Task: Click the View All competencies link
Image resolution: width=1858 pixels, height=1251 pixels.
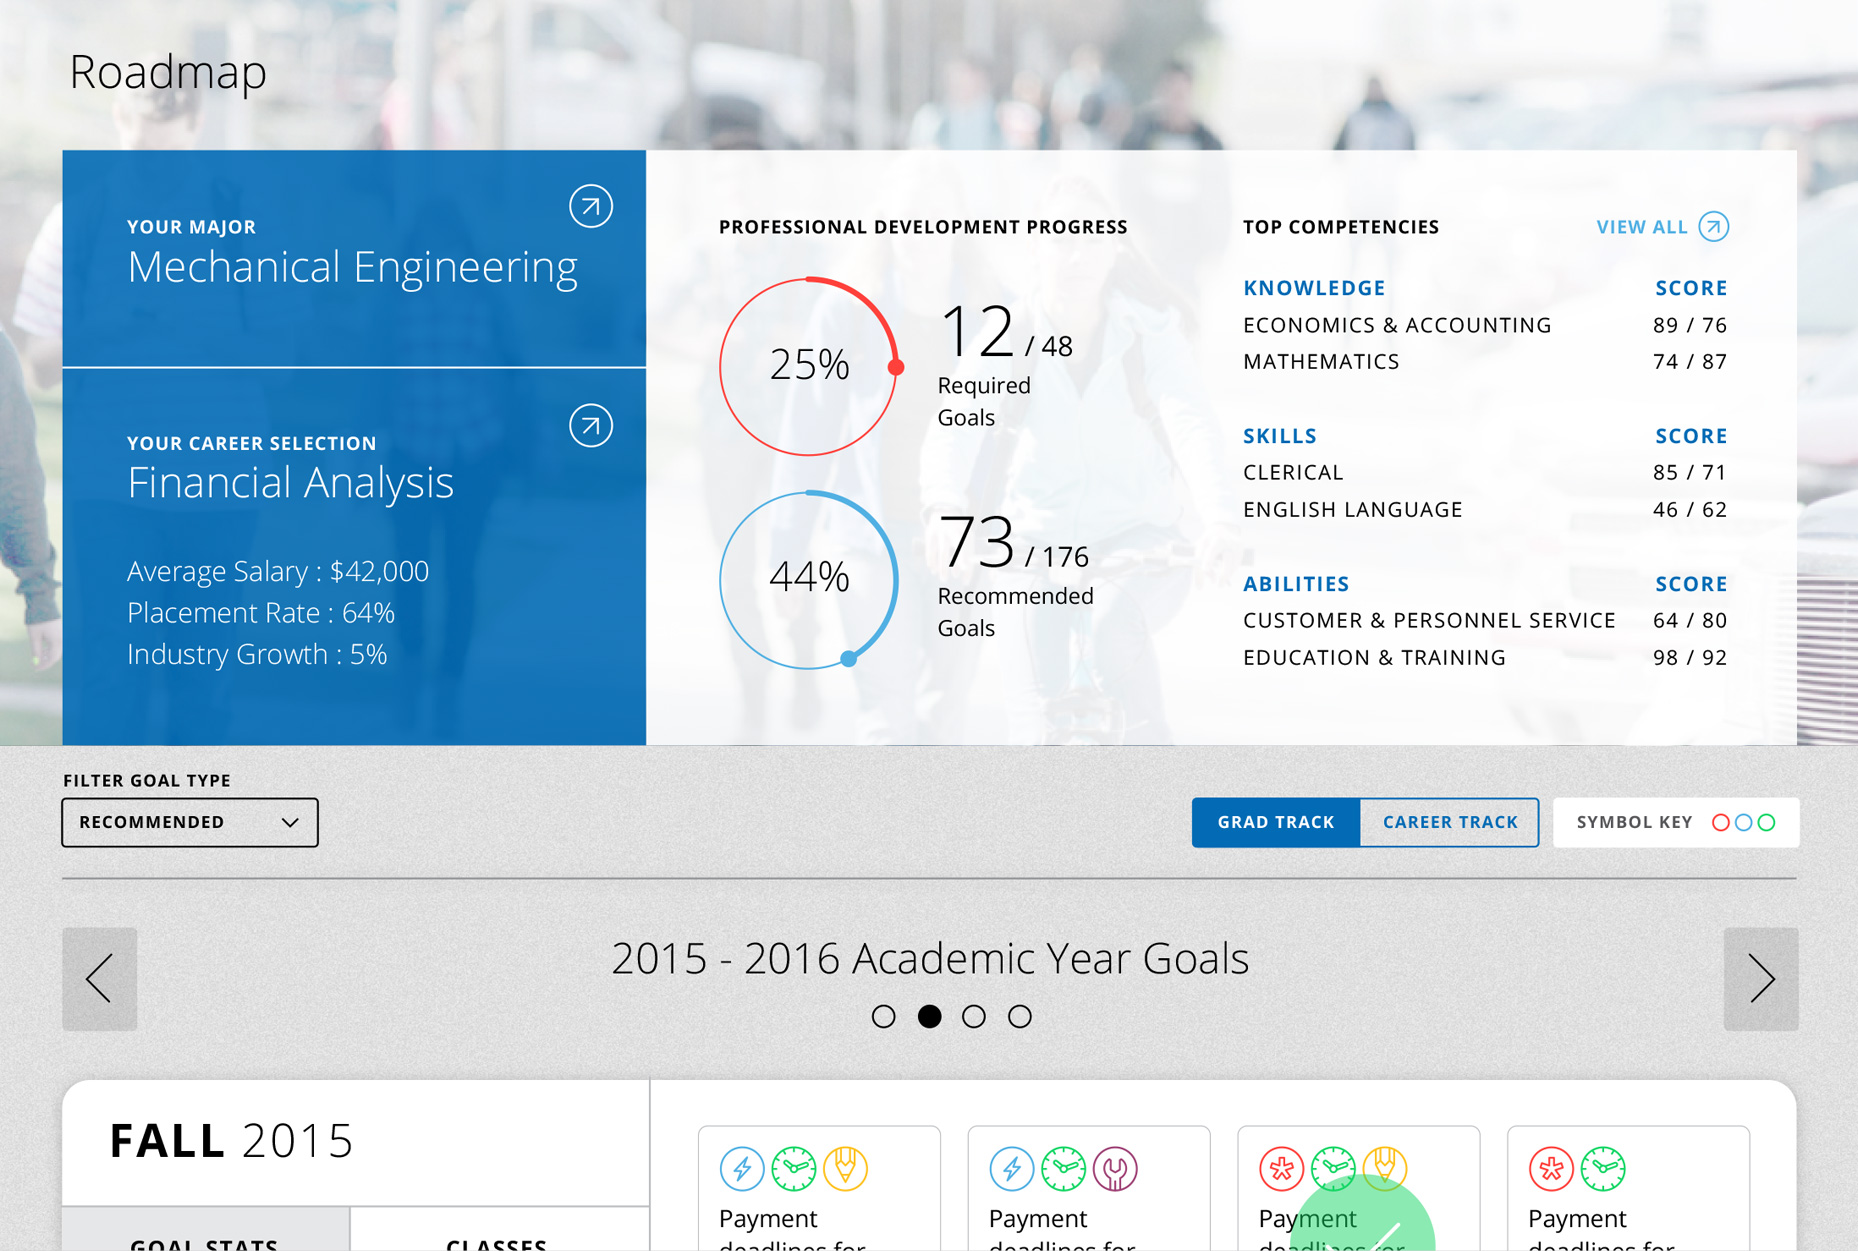Action: pyautogui.click(x=1642, y=227)
